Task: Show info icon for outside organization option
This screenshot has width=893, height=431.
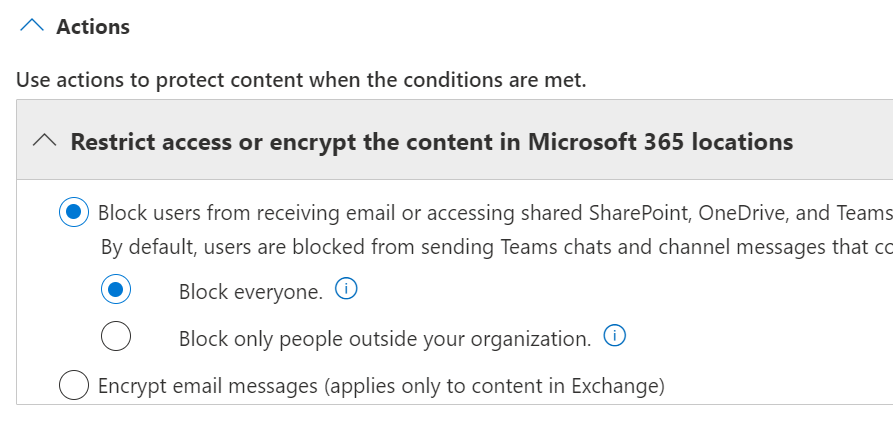Action: pyautogui.click(x=616, y=338)
